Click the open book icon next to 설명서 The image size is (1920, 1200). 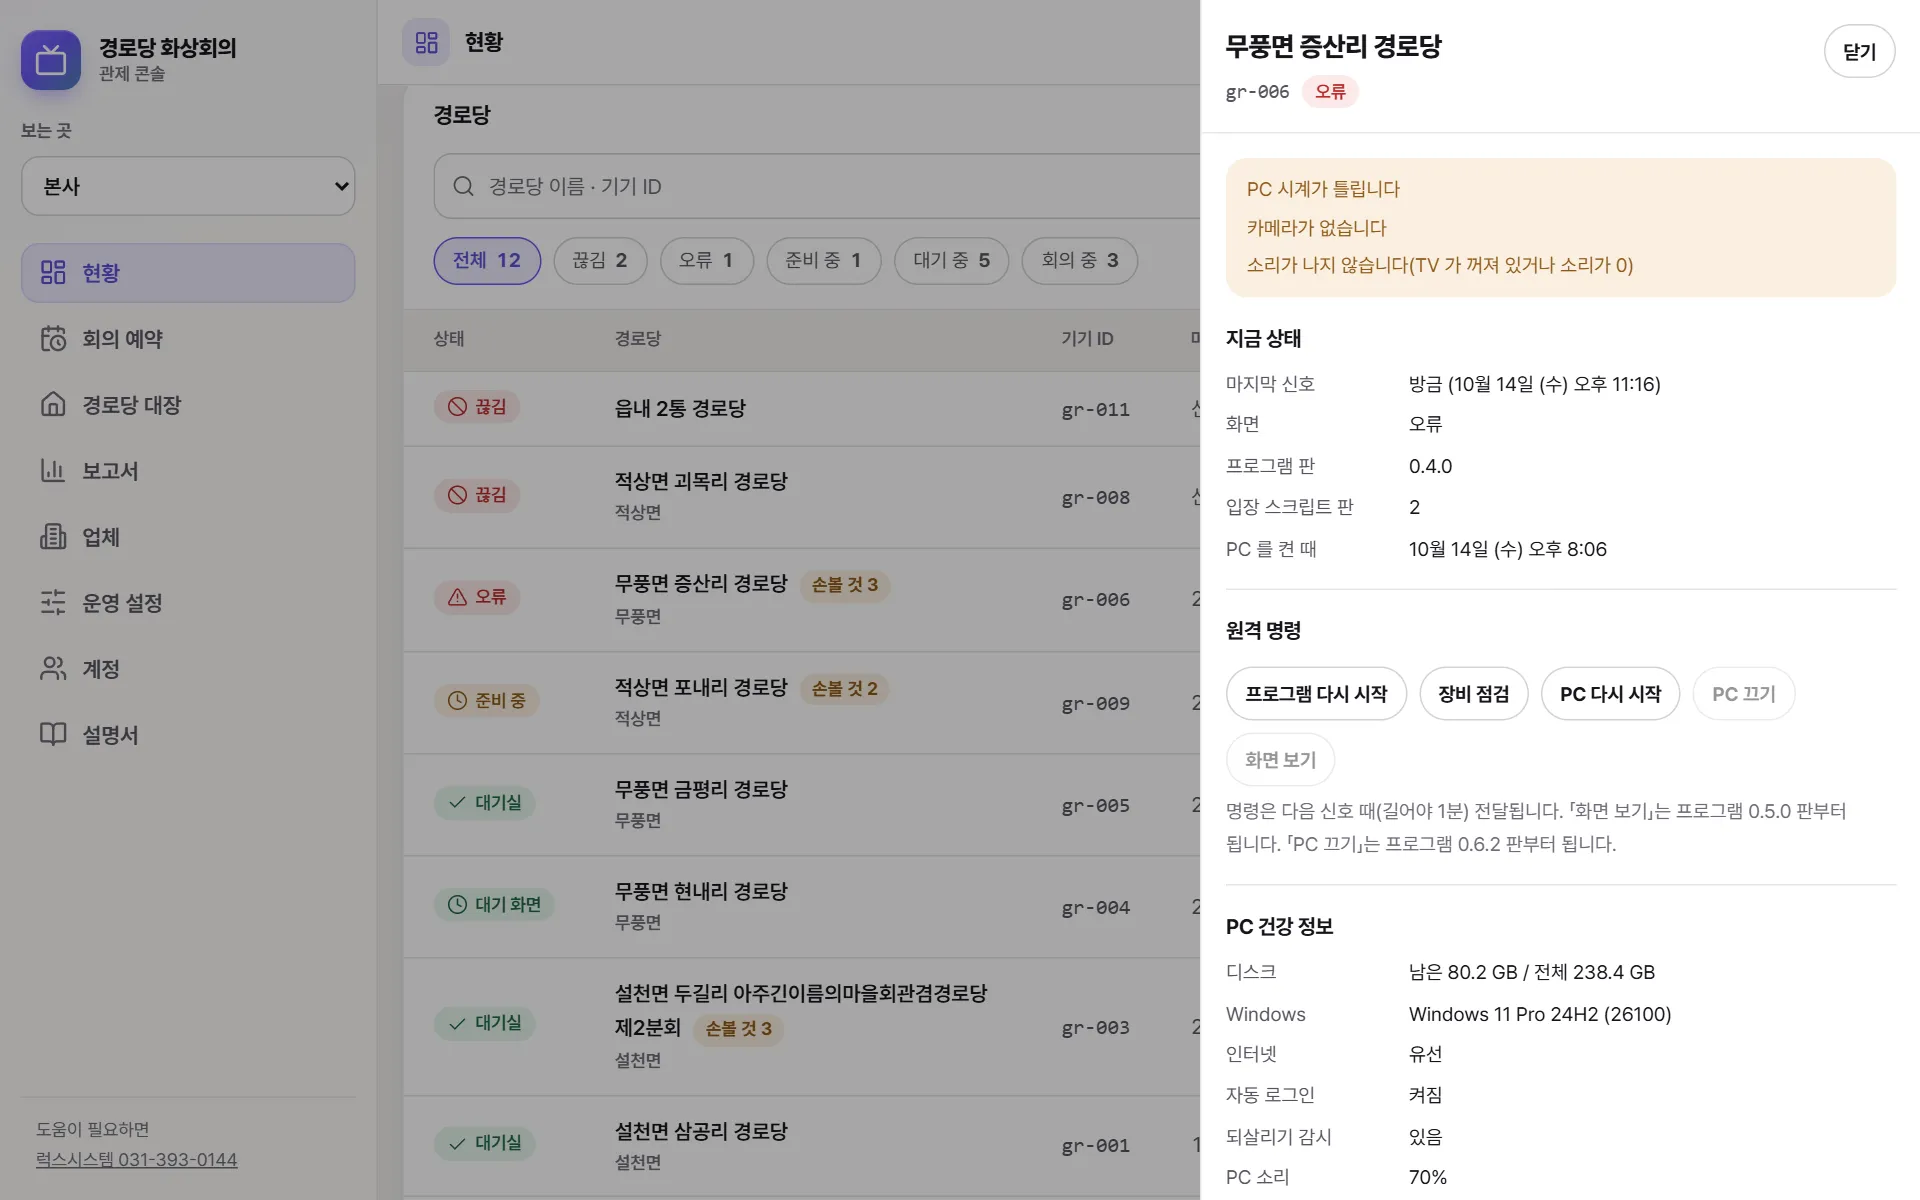tap(53, 734)
